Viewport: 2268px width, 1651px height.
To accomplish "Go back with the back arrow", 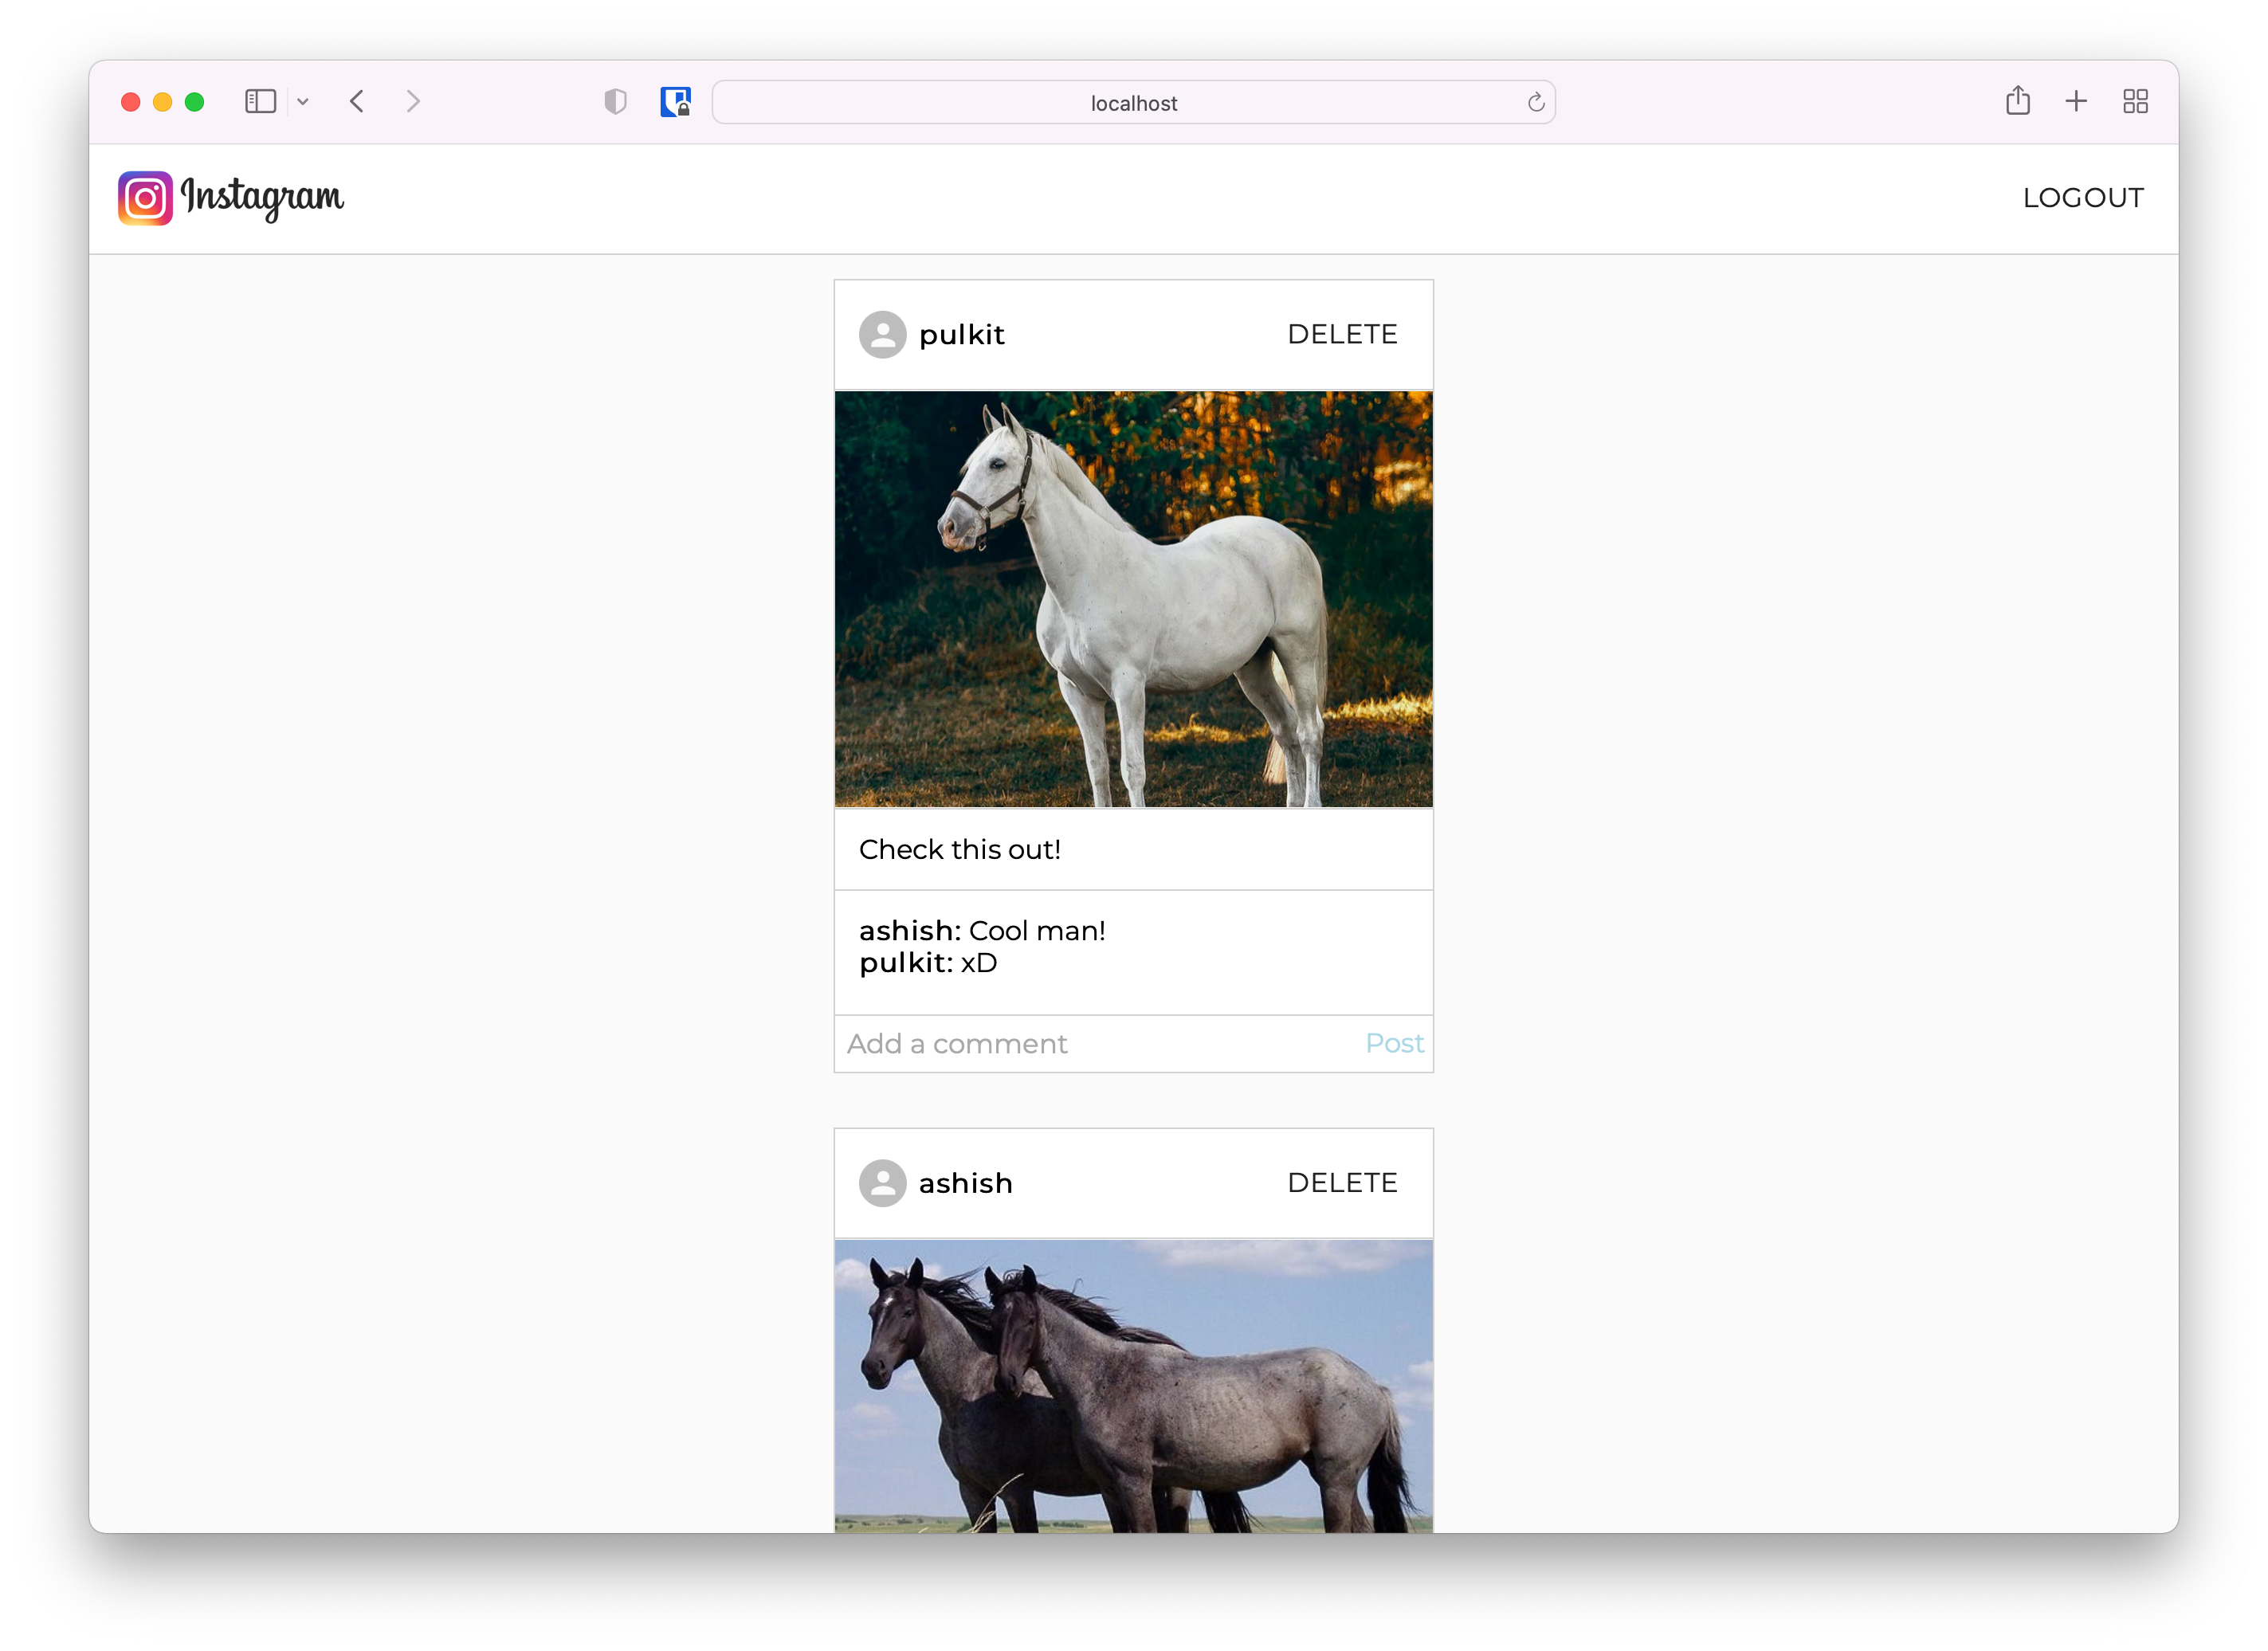I will pyautogui.click(x=357, y=101).
